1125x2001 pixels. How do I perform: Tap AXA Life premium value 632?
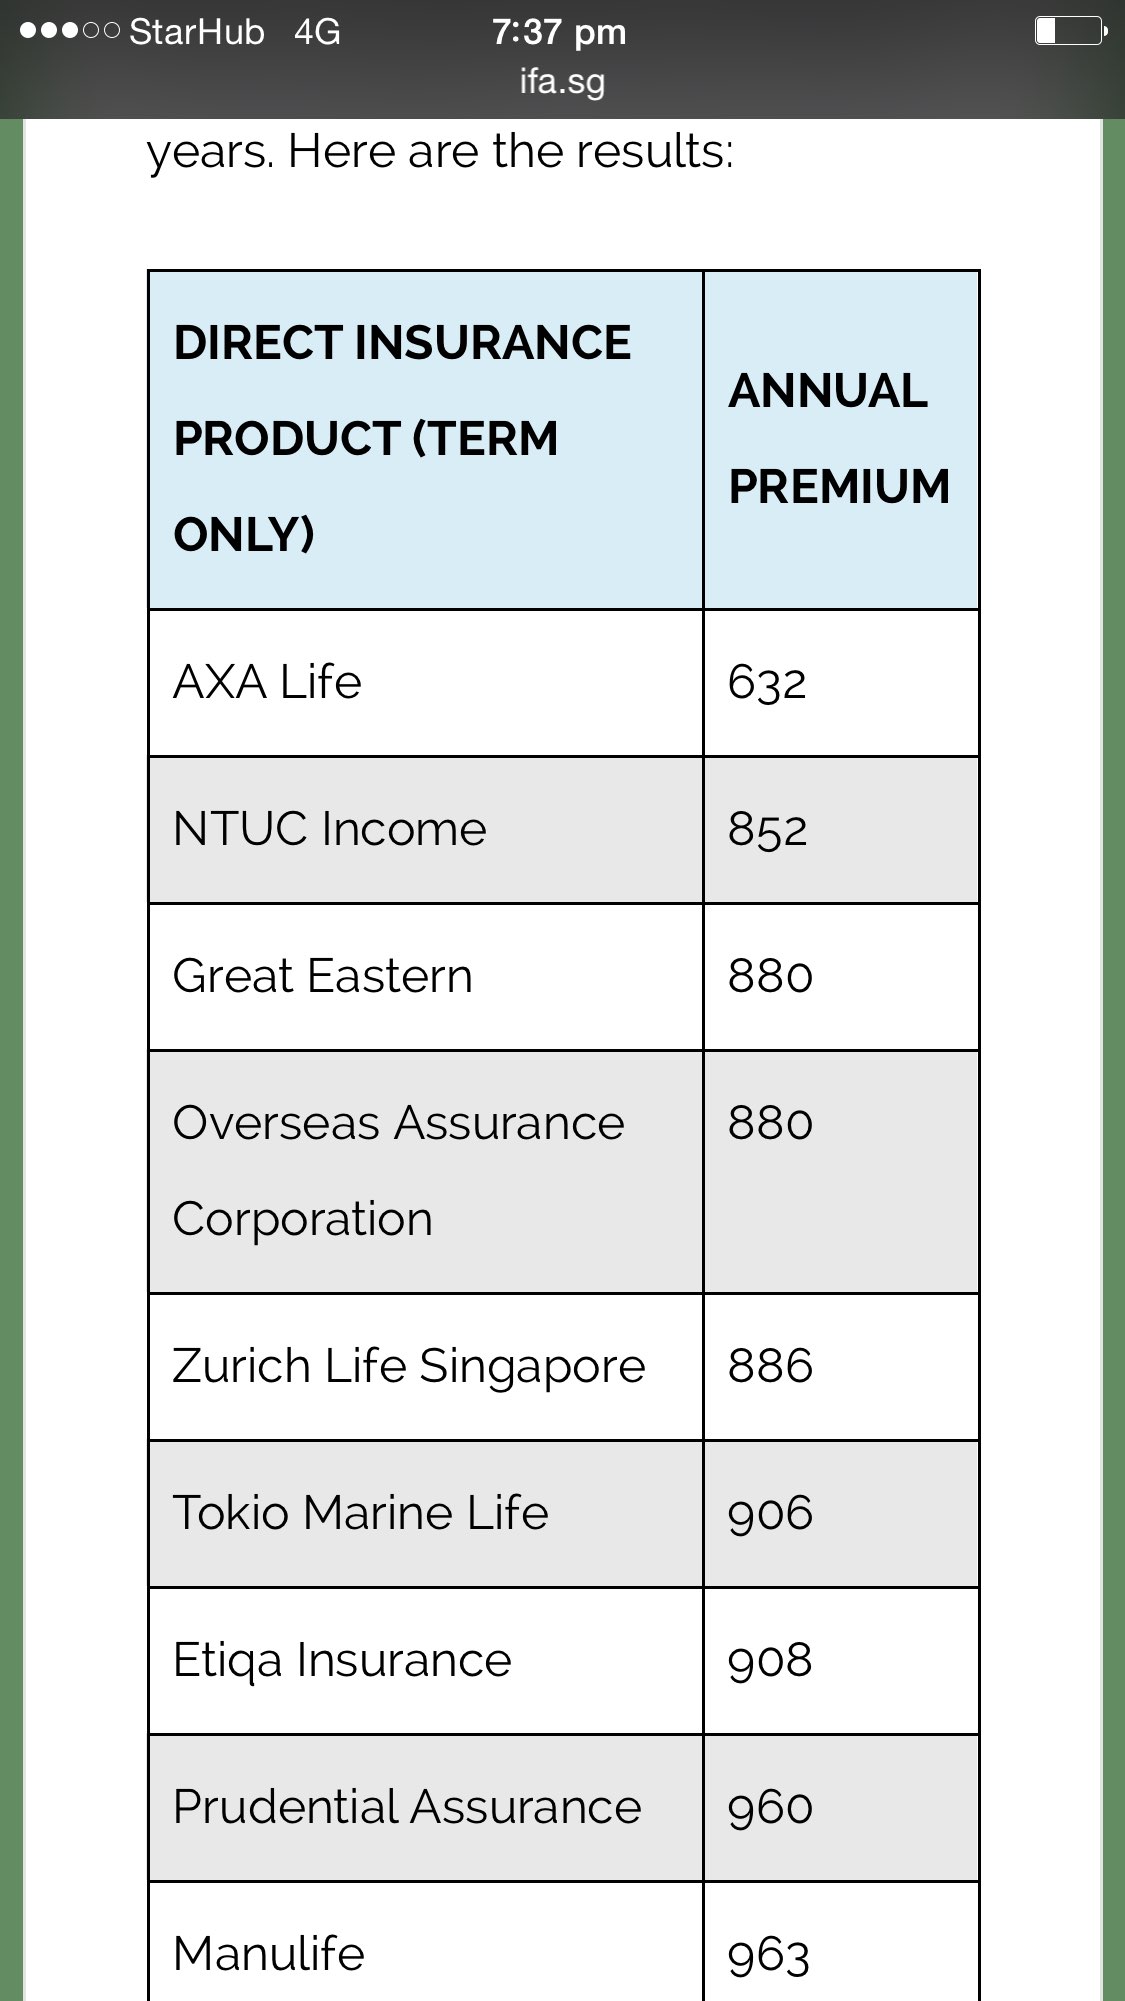[x=767, y=683]
